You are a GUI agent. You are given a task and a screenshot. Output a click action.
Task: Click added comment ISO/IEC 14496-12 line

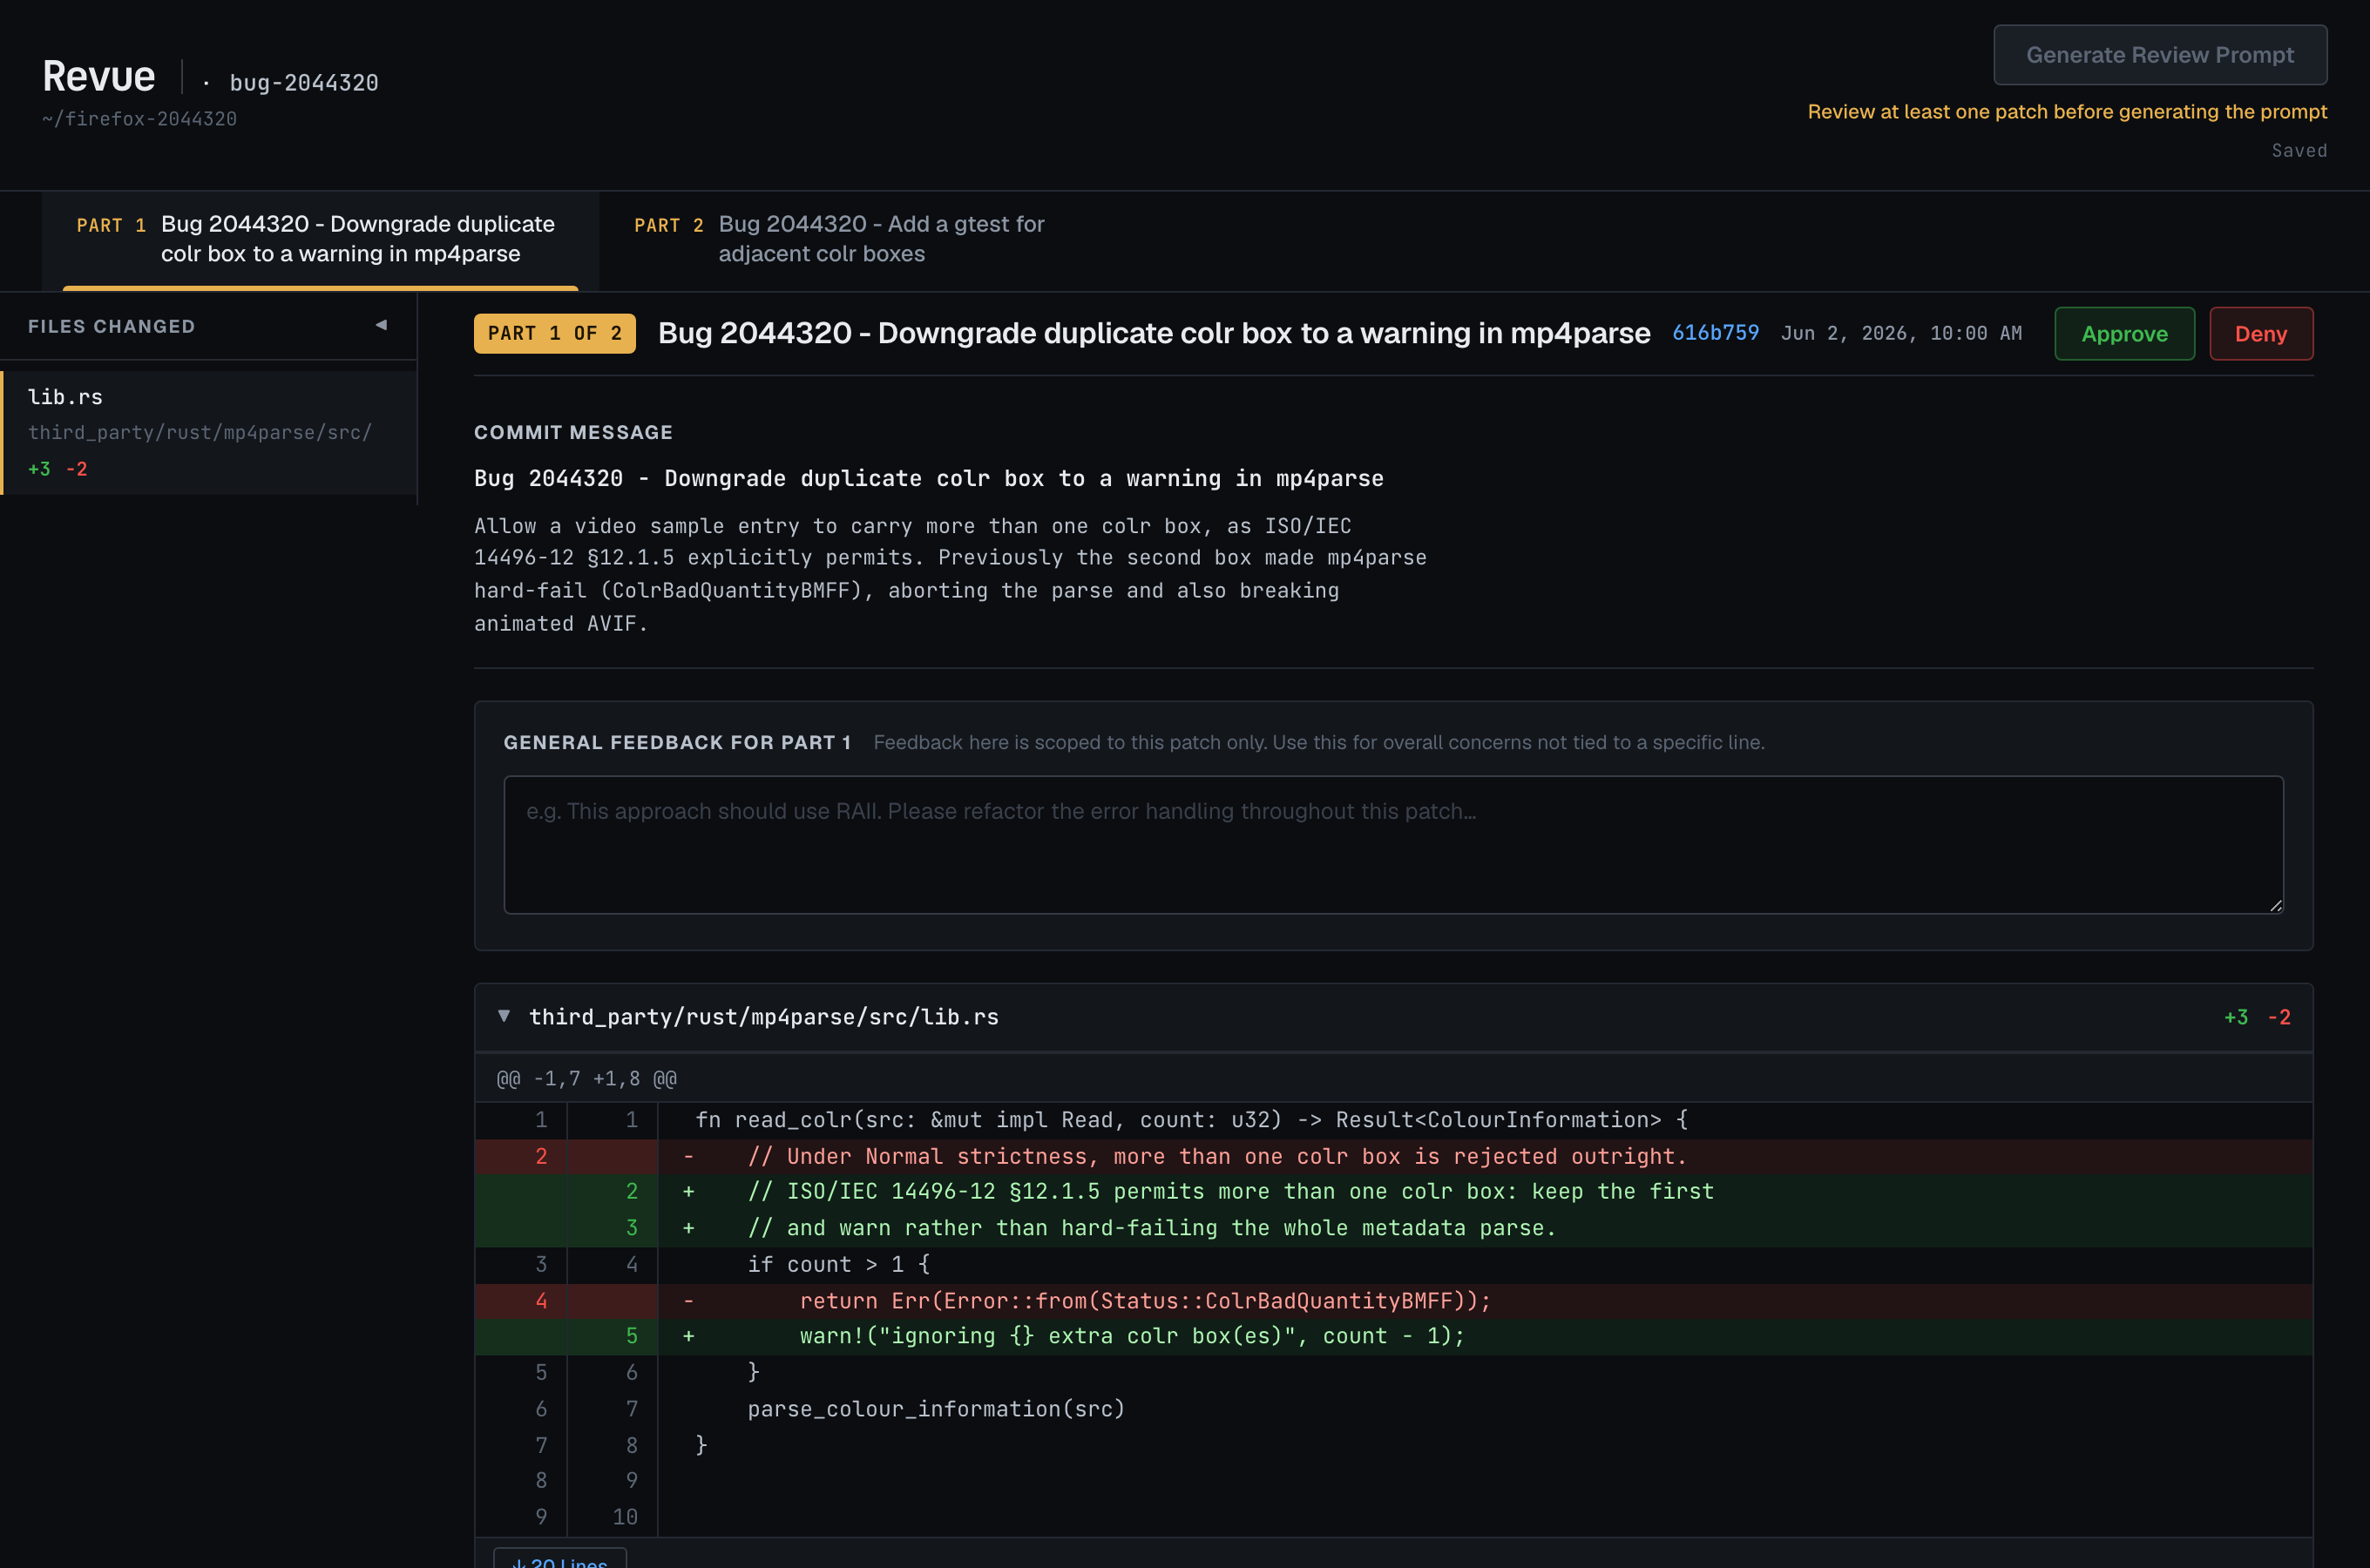[1393, 1192]
